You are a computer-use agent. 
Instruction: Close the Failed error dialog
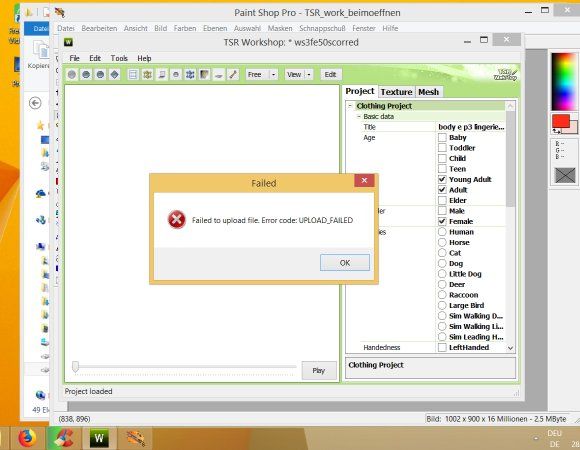coord(364,180)
